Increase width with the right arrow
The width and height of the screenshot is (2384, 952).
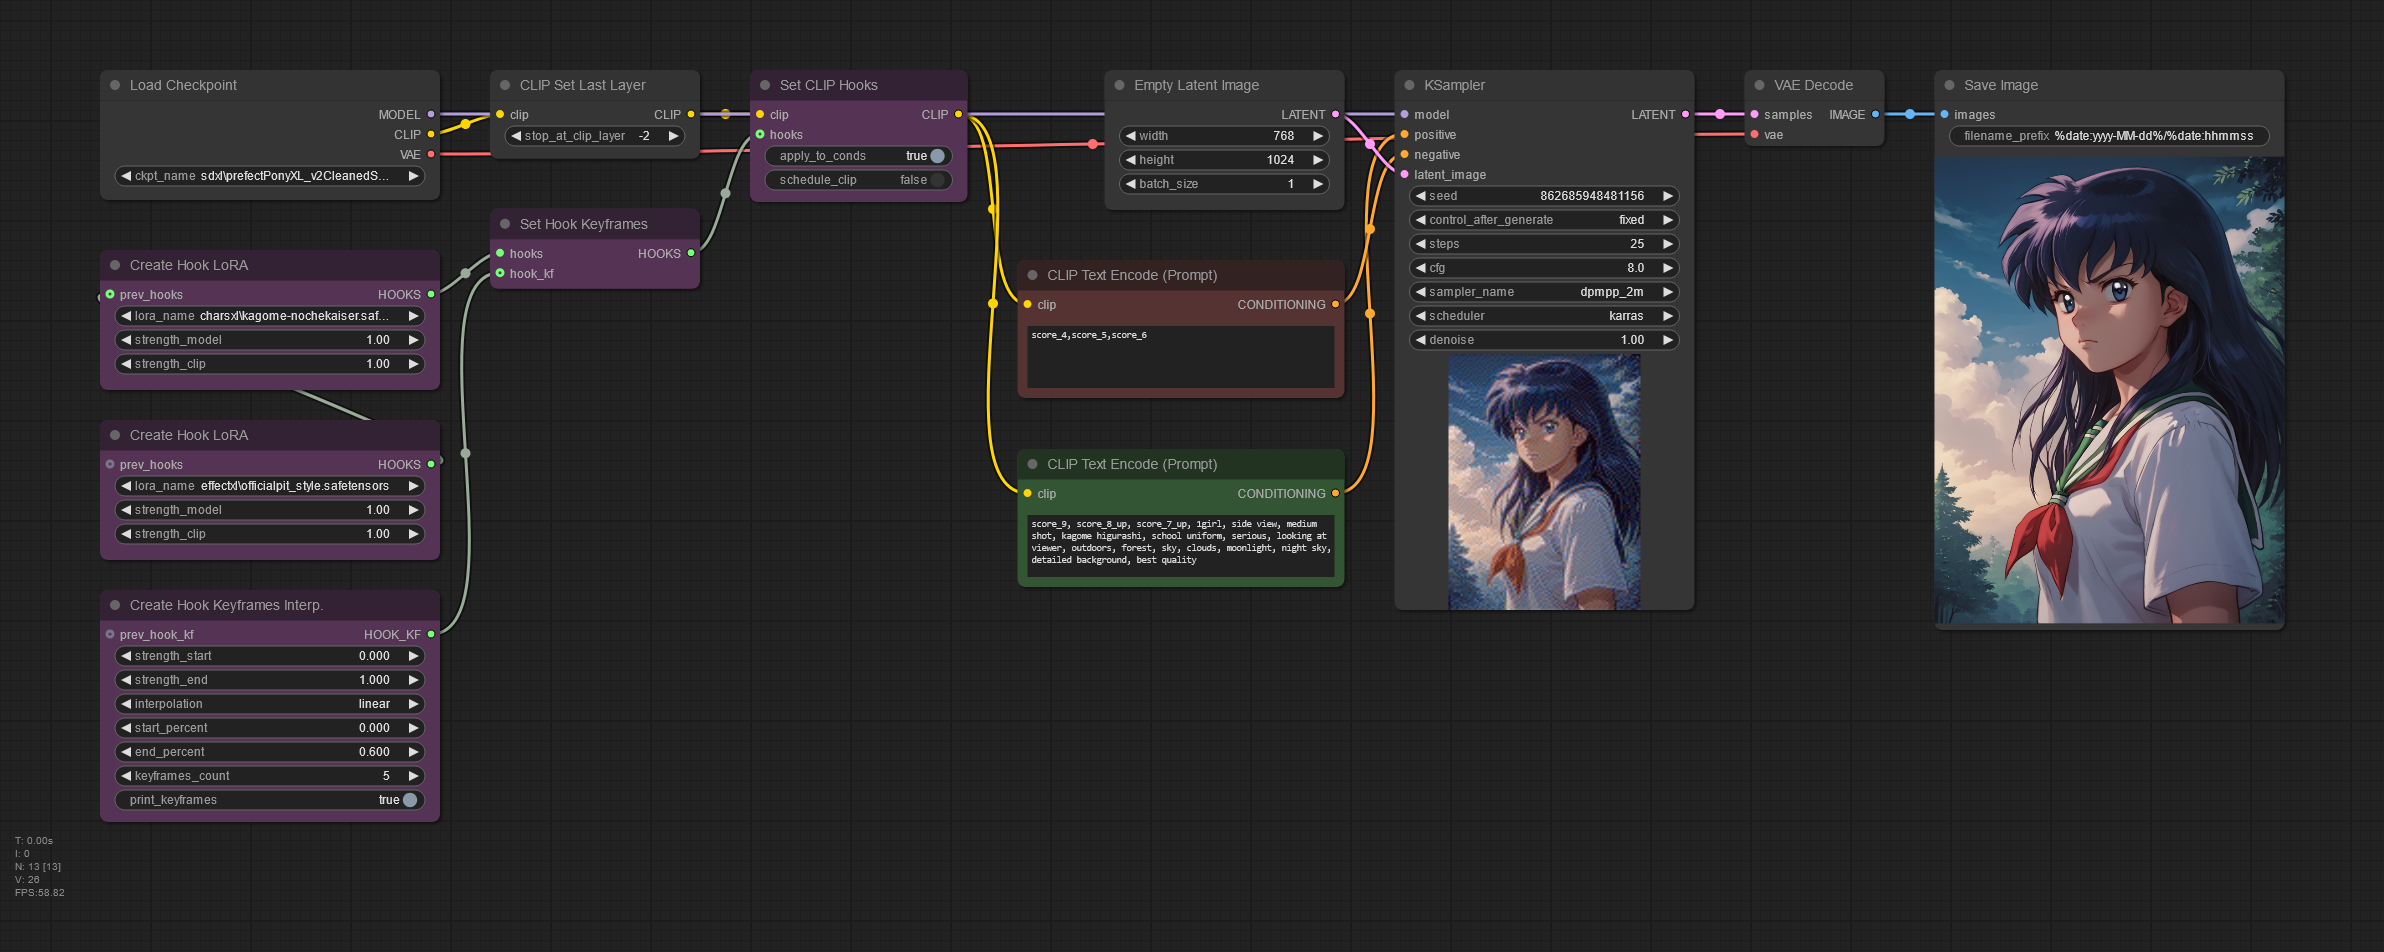click(x=1318, y=136)
